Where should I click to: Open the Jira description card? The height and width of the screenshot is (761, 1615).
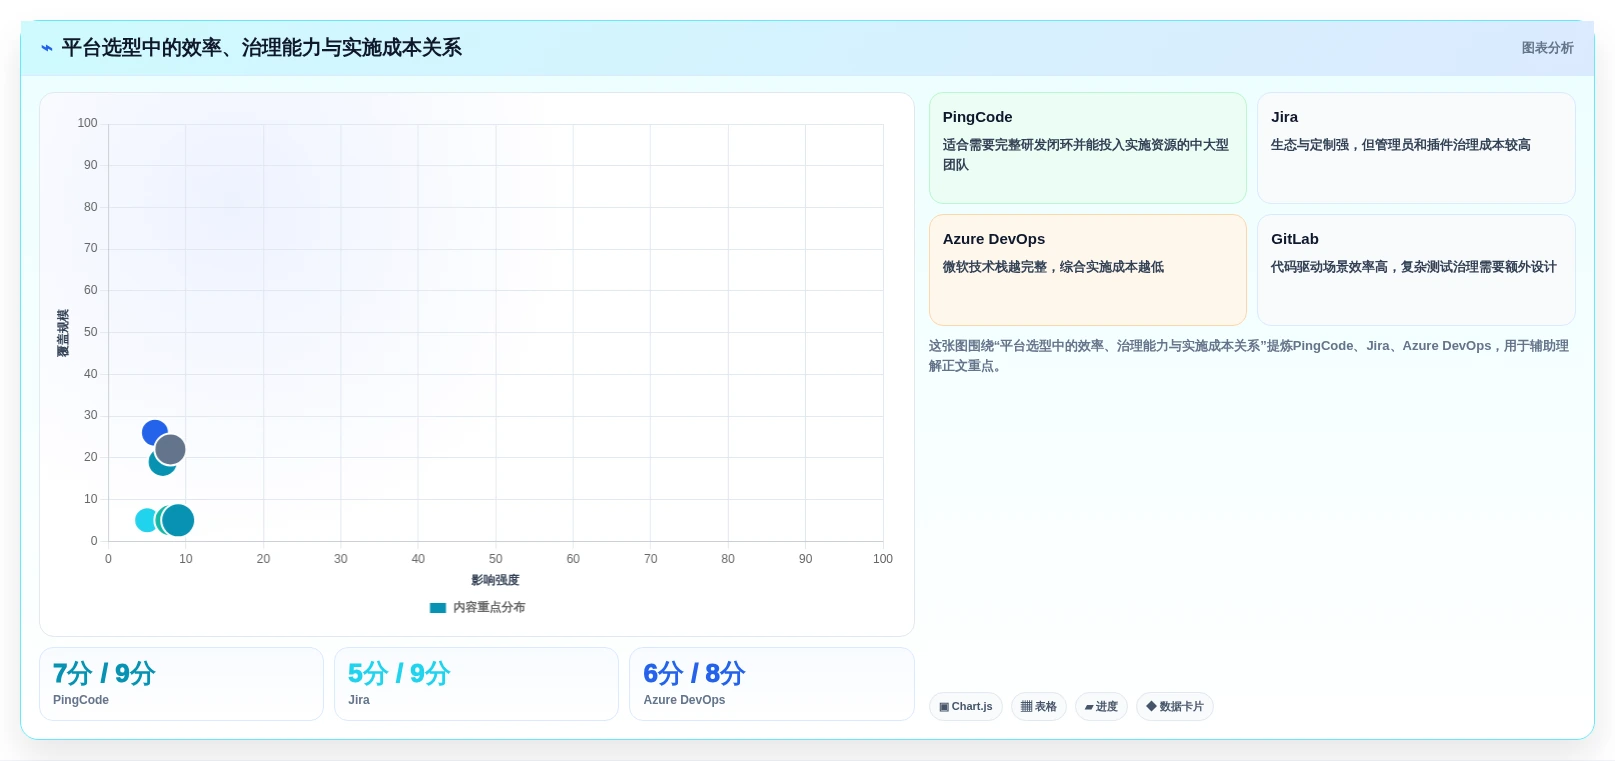click(1416, 148)
